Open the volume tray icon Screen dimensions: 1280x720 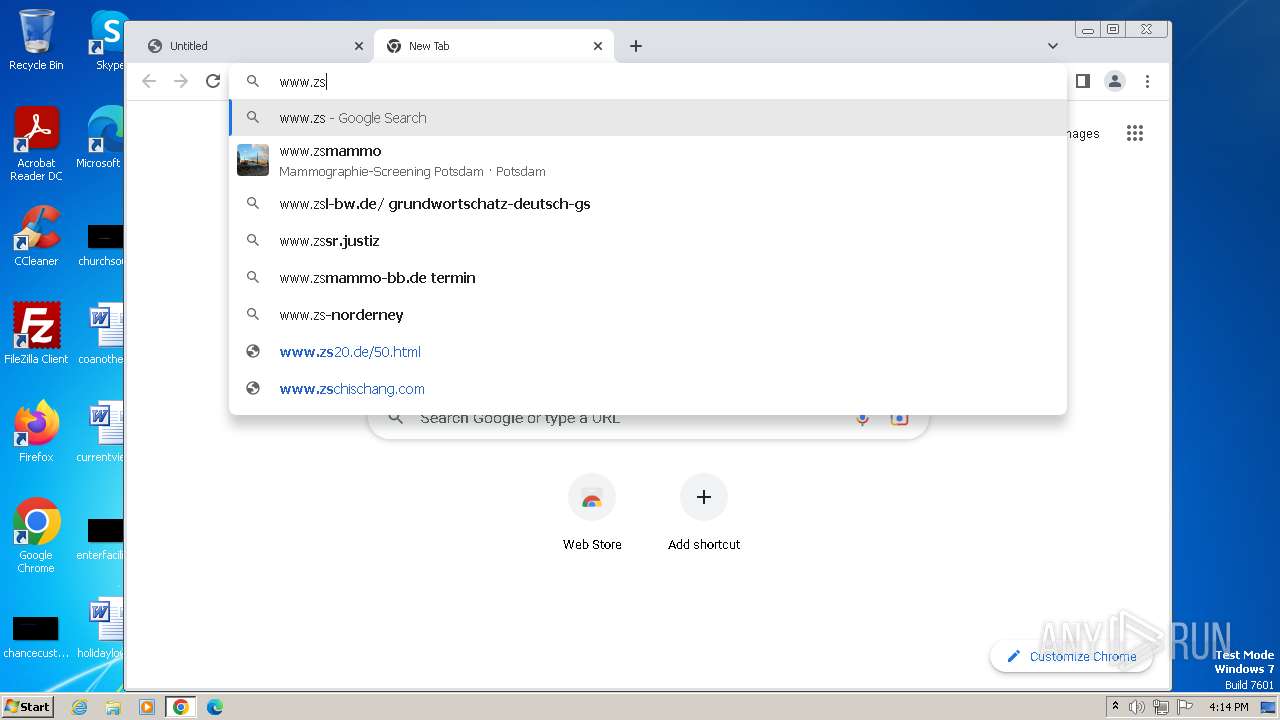coord(1137,707)
